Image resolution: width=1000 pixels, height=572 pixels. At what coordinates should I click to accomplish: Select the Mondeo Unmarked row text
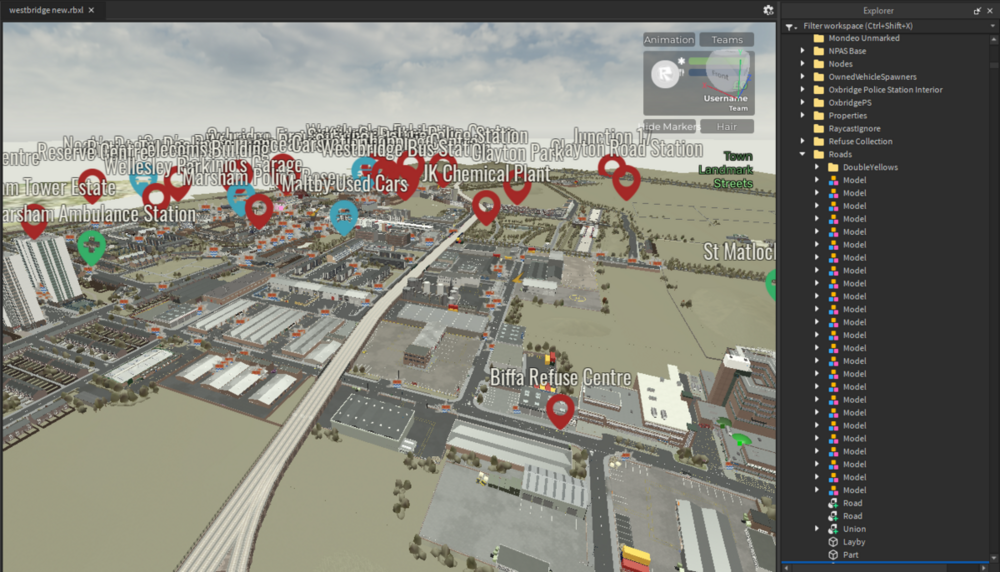[864, 38]
